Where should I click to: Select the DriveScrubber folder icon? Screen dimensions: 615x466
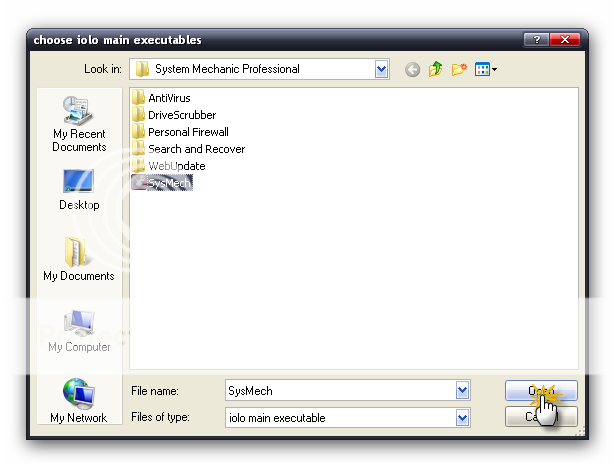click(x=138, y=115)
